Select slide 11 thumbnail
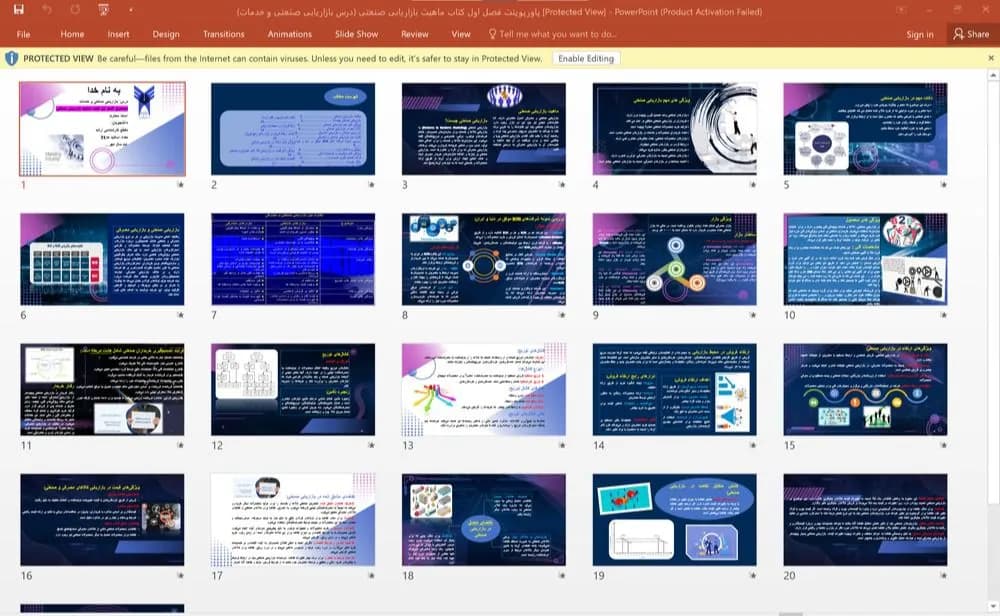1000x616 pixels. pyautogui.click(x=102, y=390)
